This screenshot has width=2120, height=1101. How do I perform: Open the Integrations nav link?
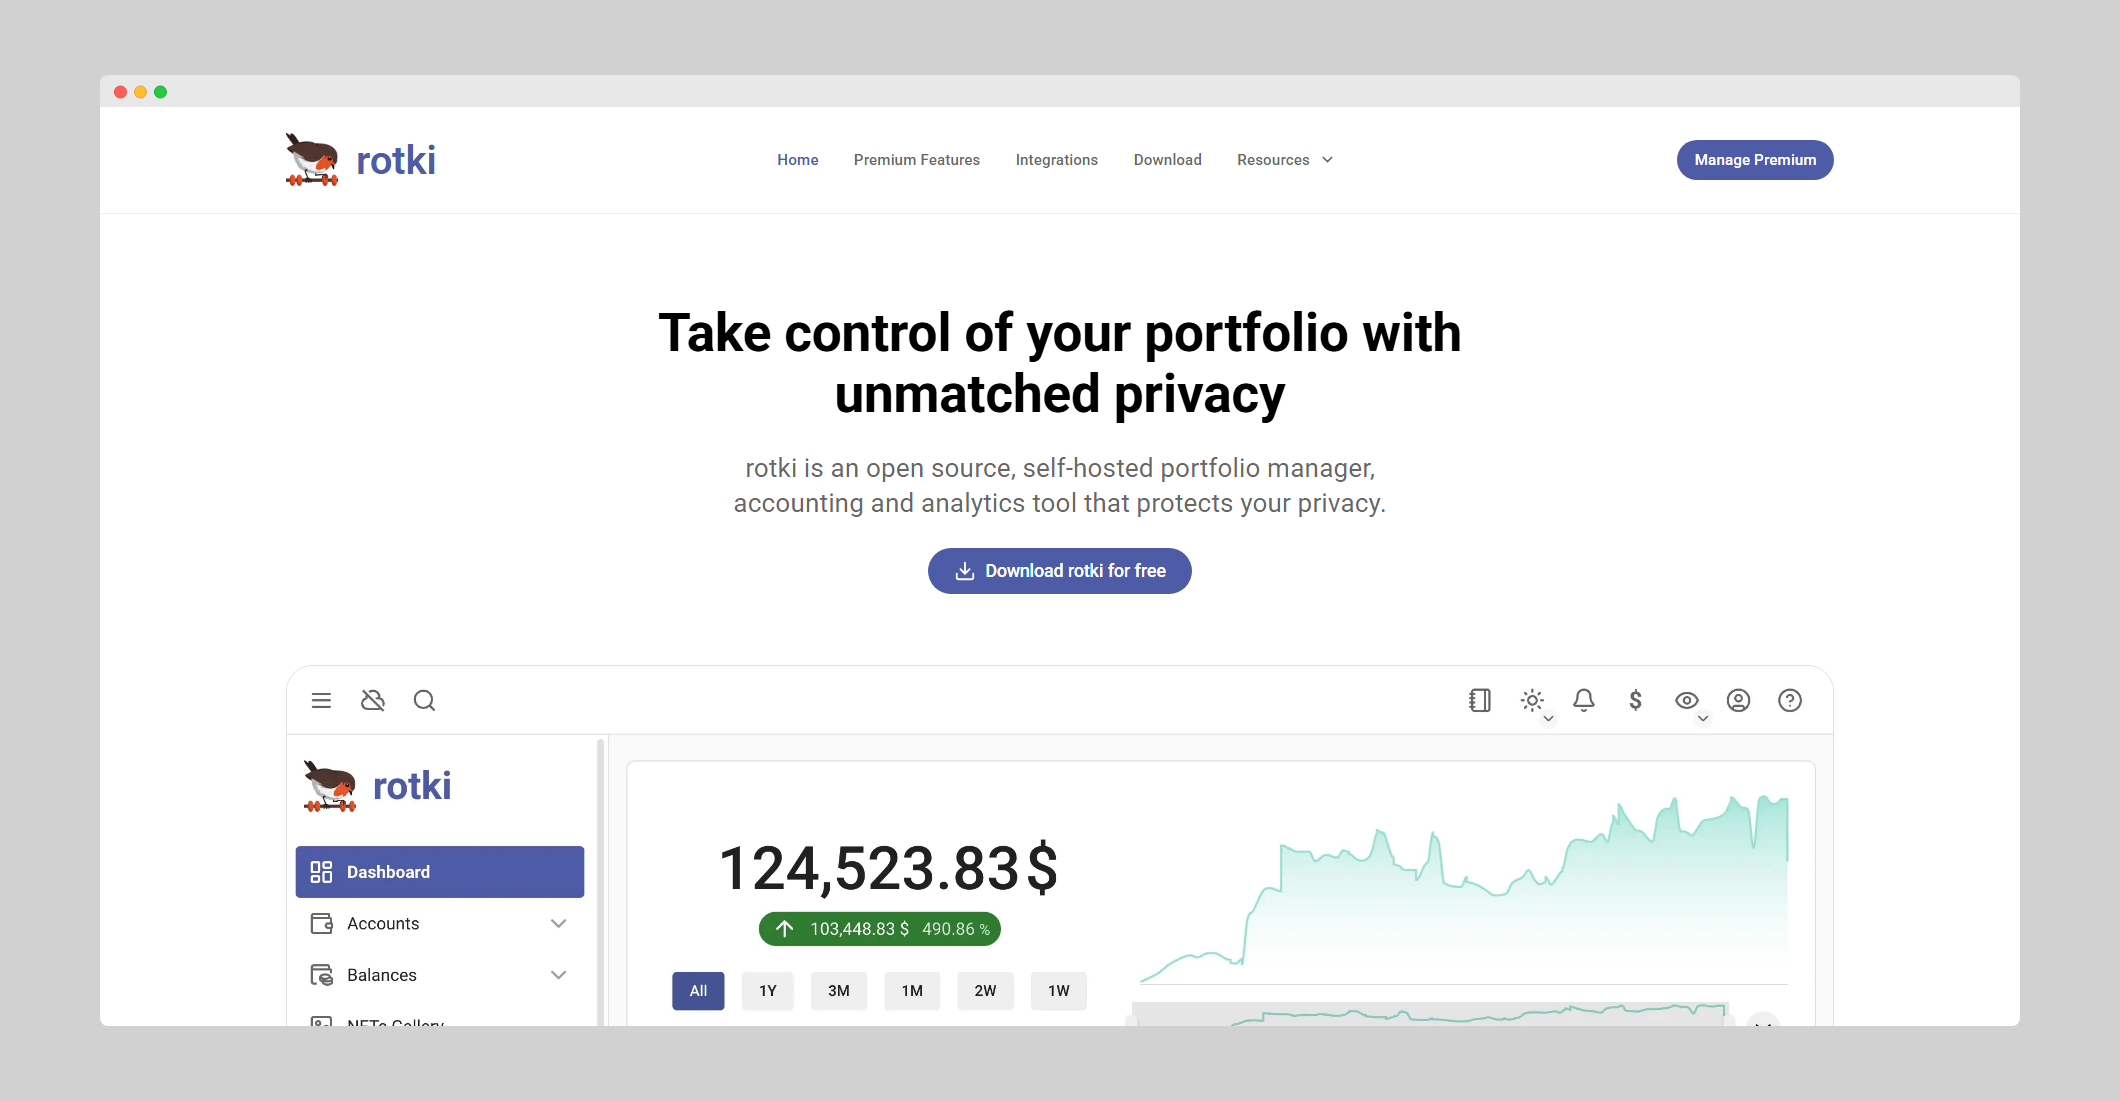[1056, 160]
